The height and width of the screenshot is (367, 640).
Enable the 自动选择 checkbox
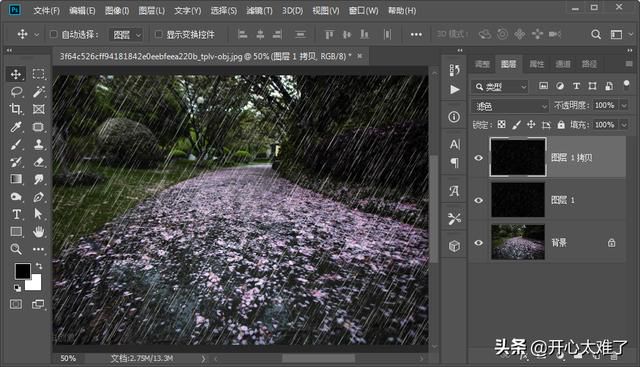53,34
